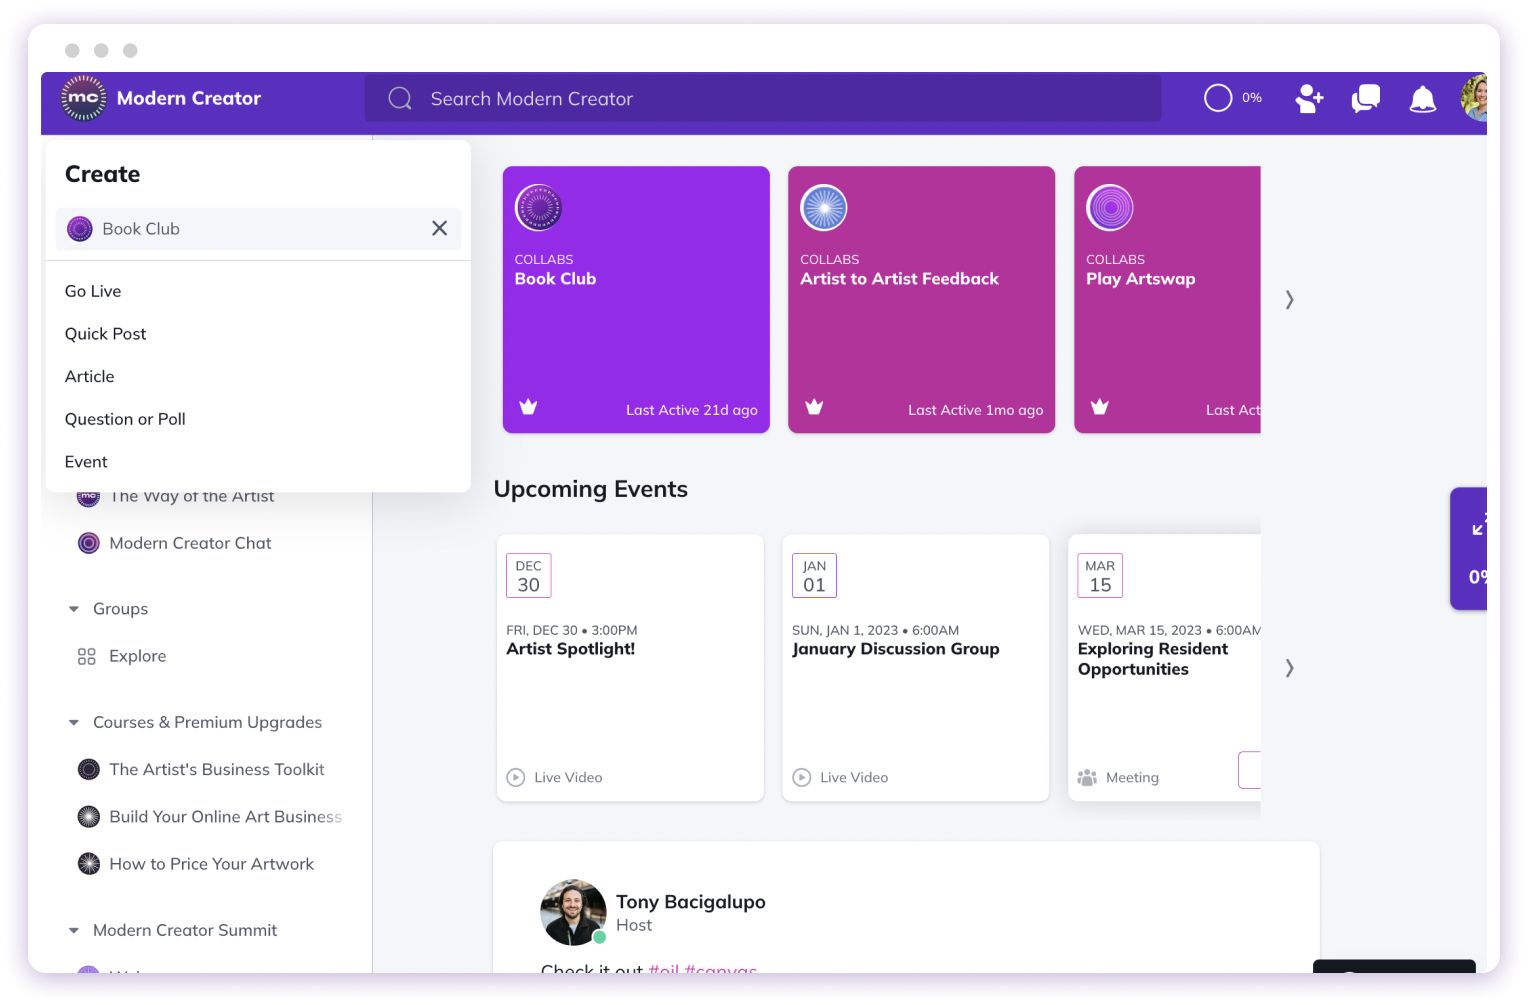Click the Play Artswap circle logo
1528x1005 pixels.
[1110, 208]
